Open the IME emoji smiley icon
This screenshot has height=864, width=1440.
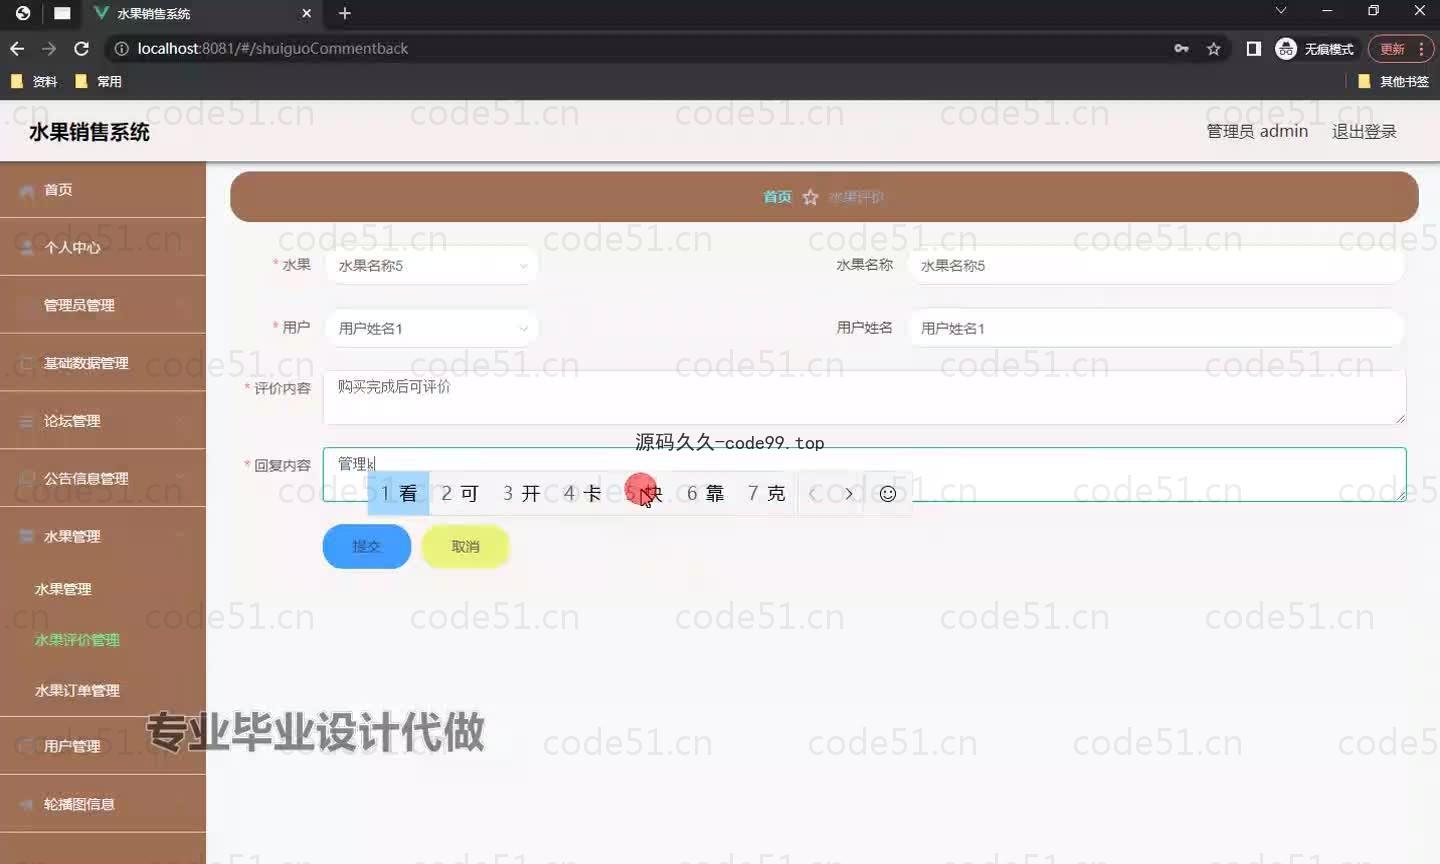click(887, 493)
